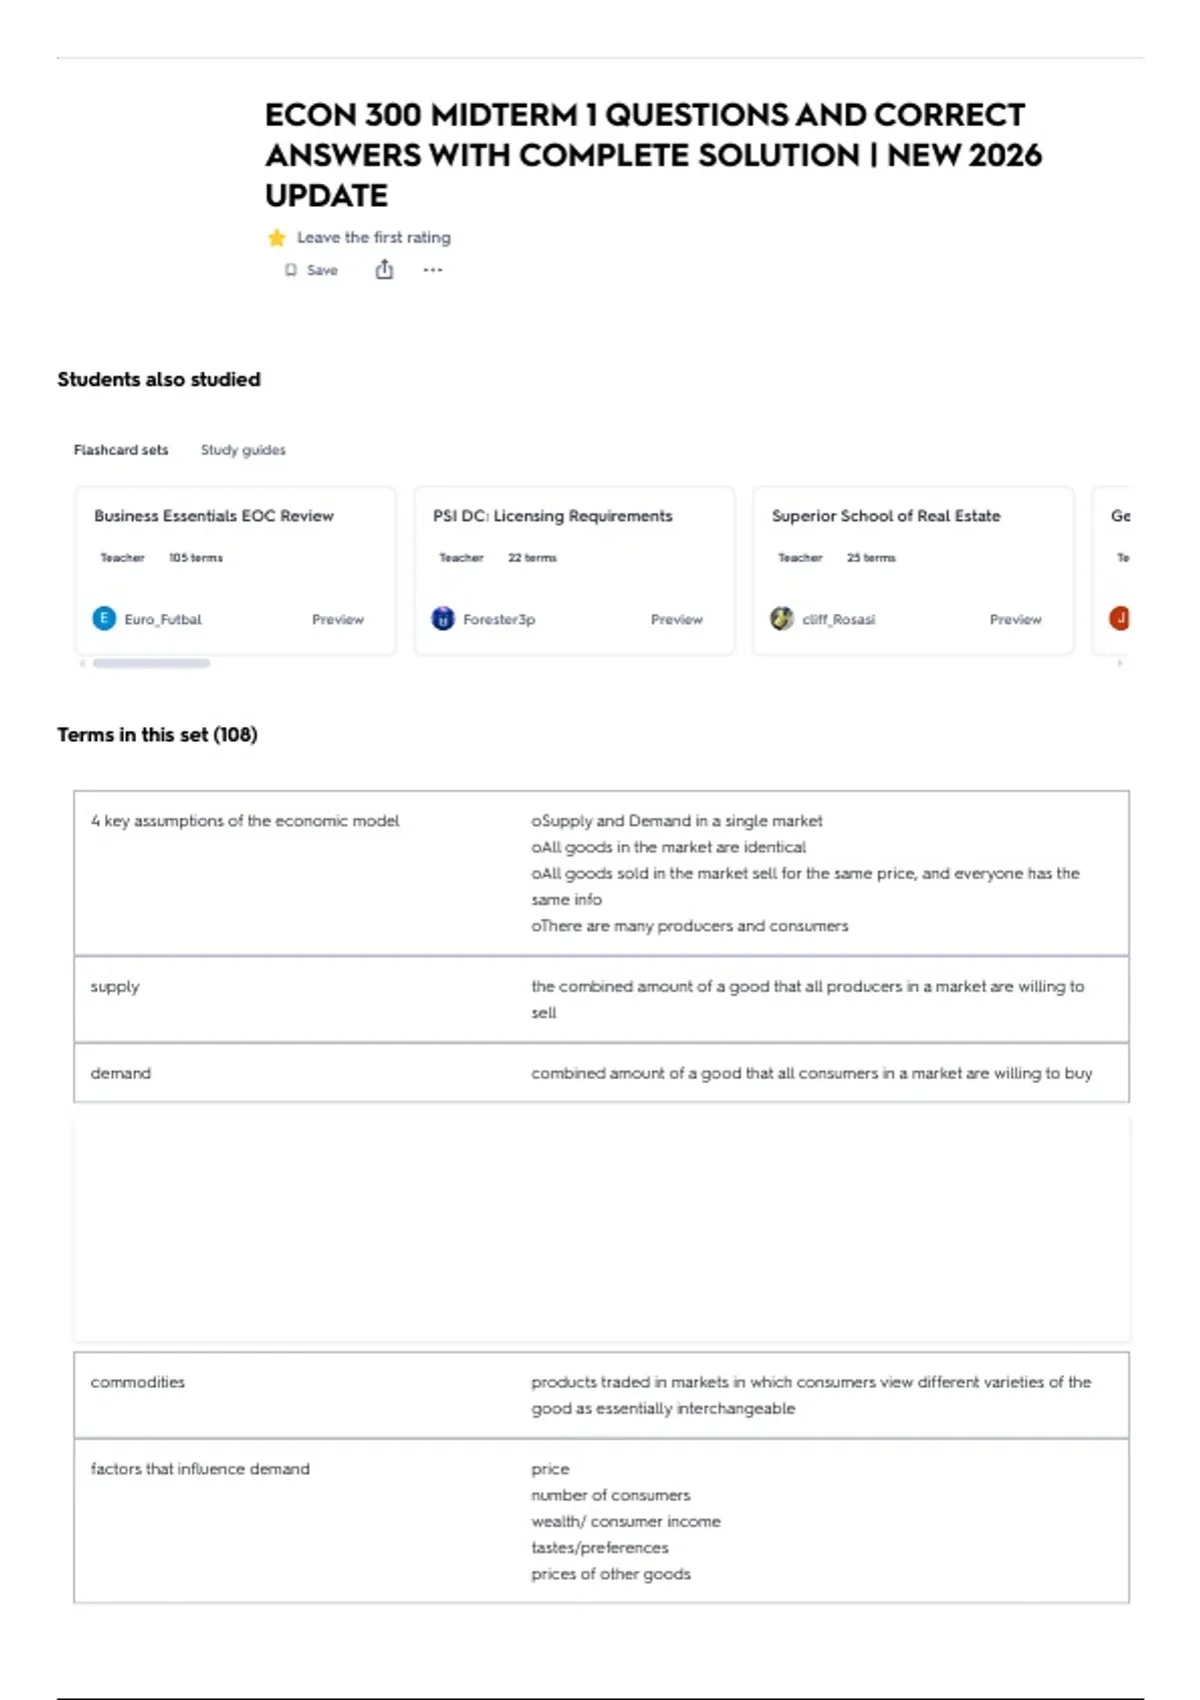The width and height of the screenshot is (1200, 1700).
Task: Open the share upload icon
Action: click(x=384, y=269)
